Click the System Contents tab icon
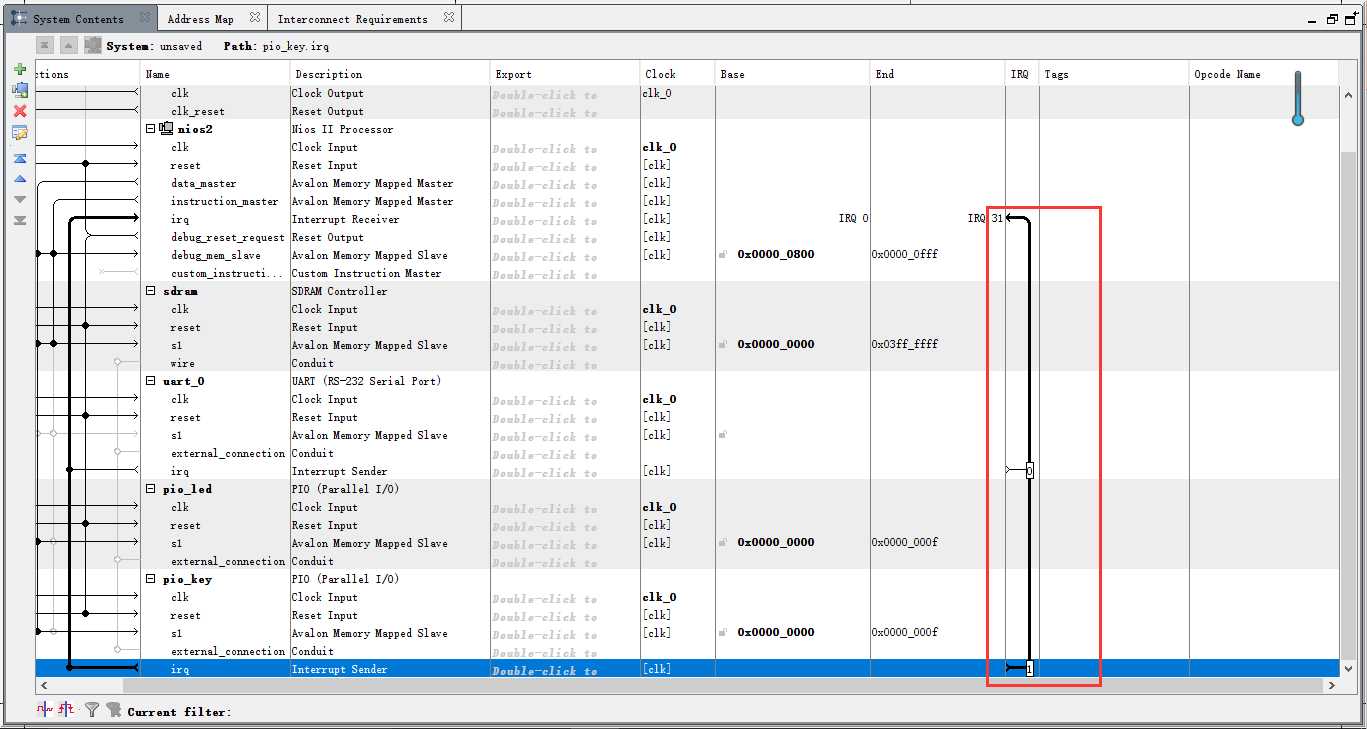 point(20,18)
